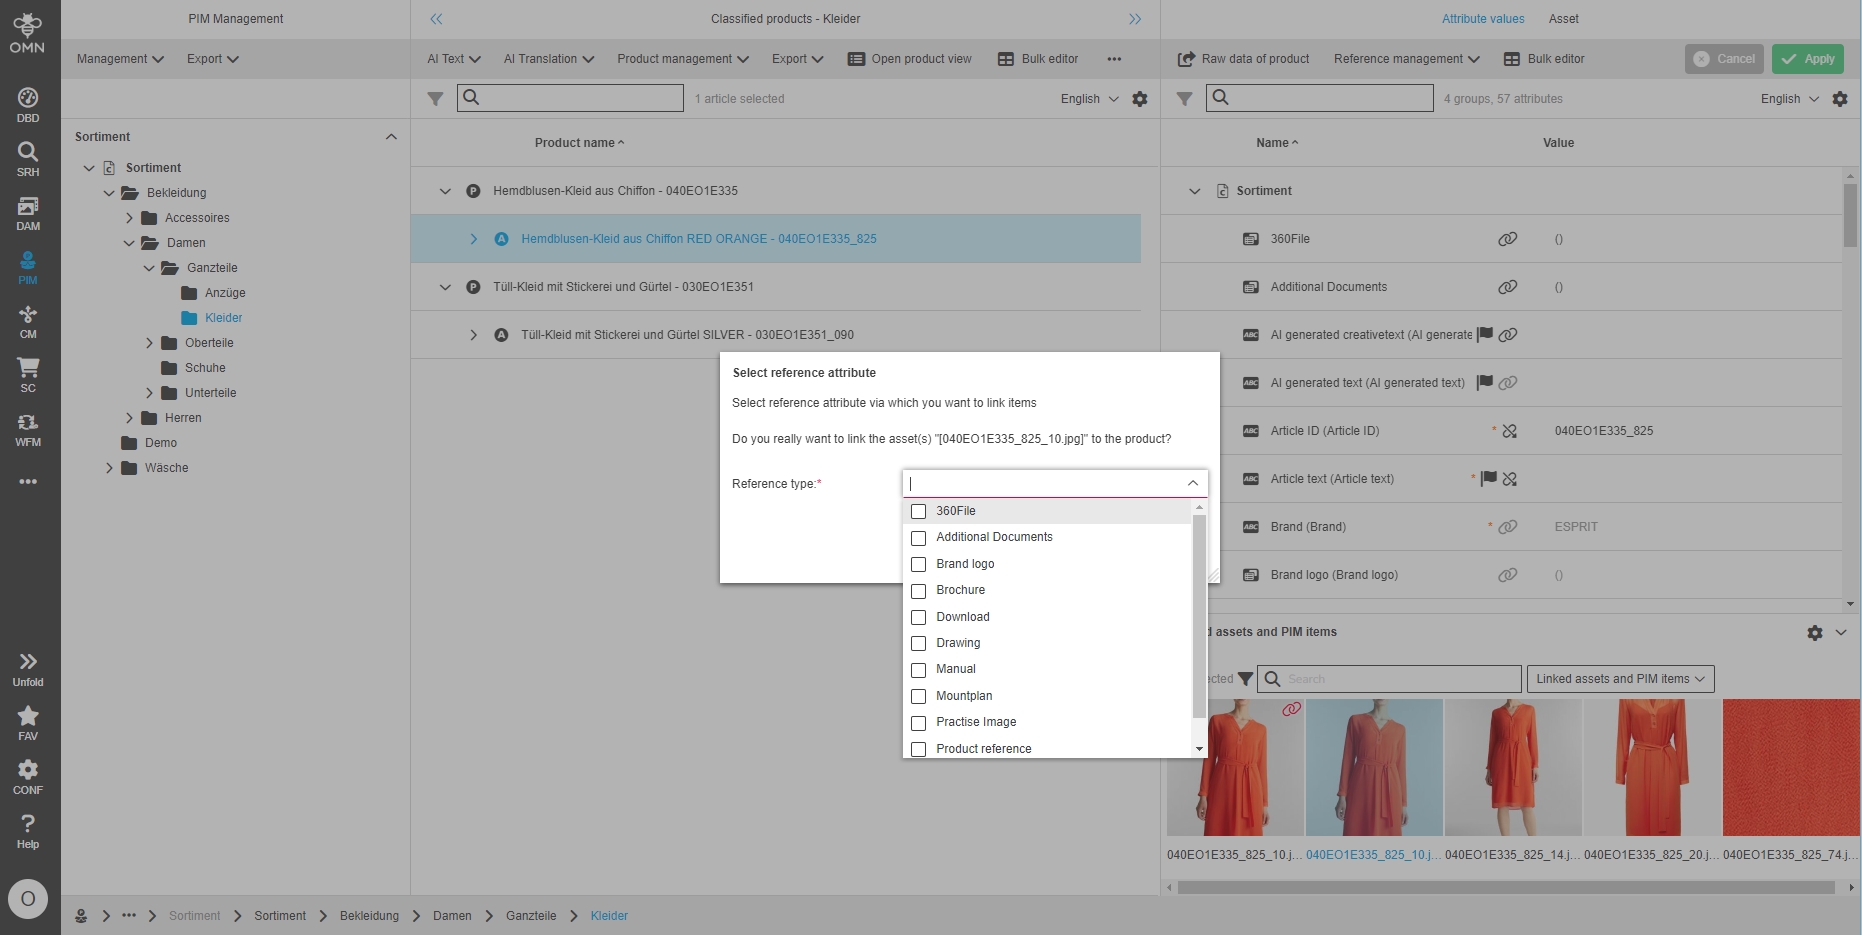Open the DAM module in sidebar
Image resolution: width=1862 pixels, height=935 pixels.
point(28,213)
